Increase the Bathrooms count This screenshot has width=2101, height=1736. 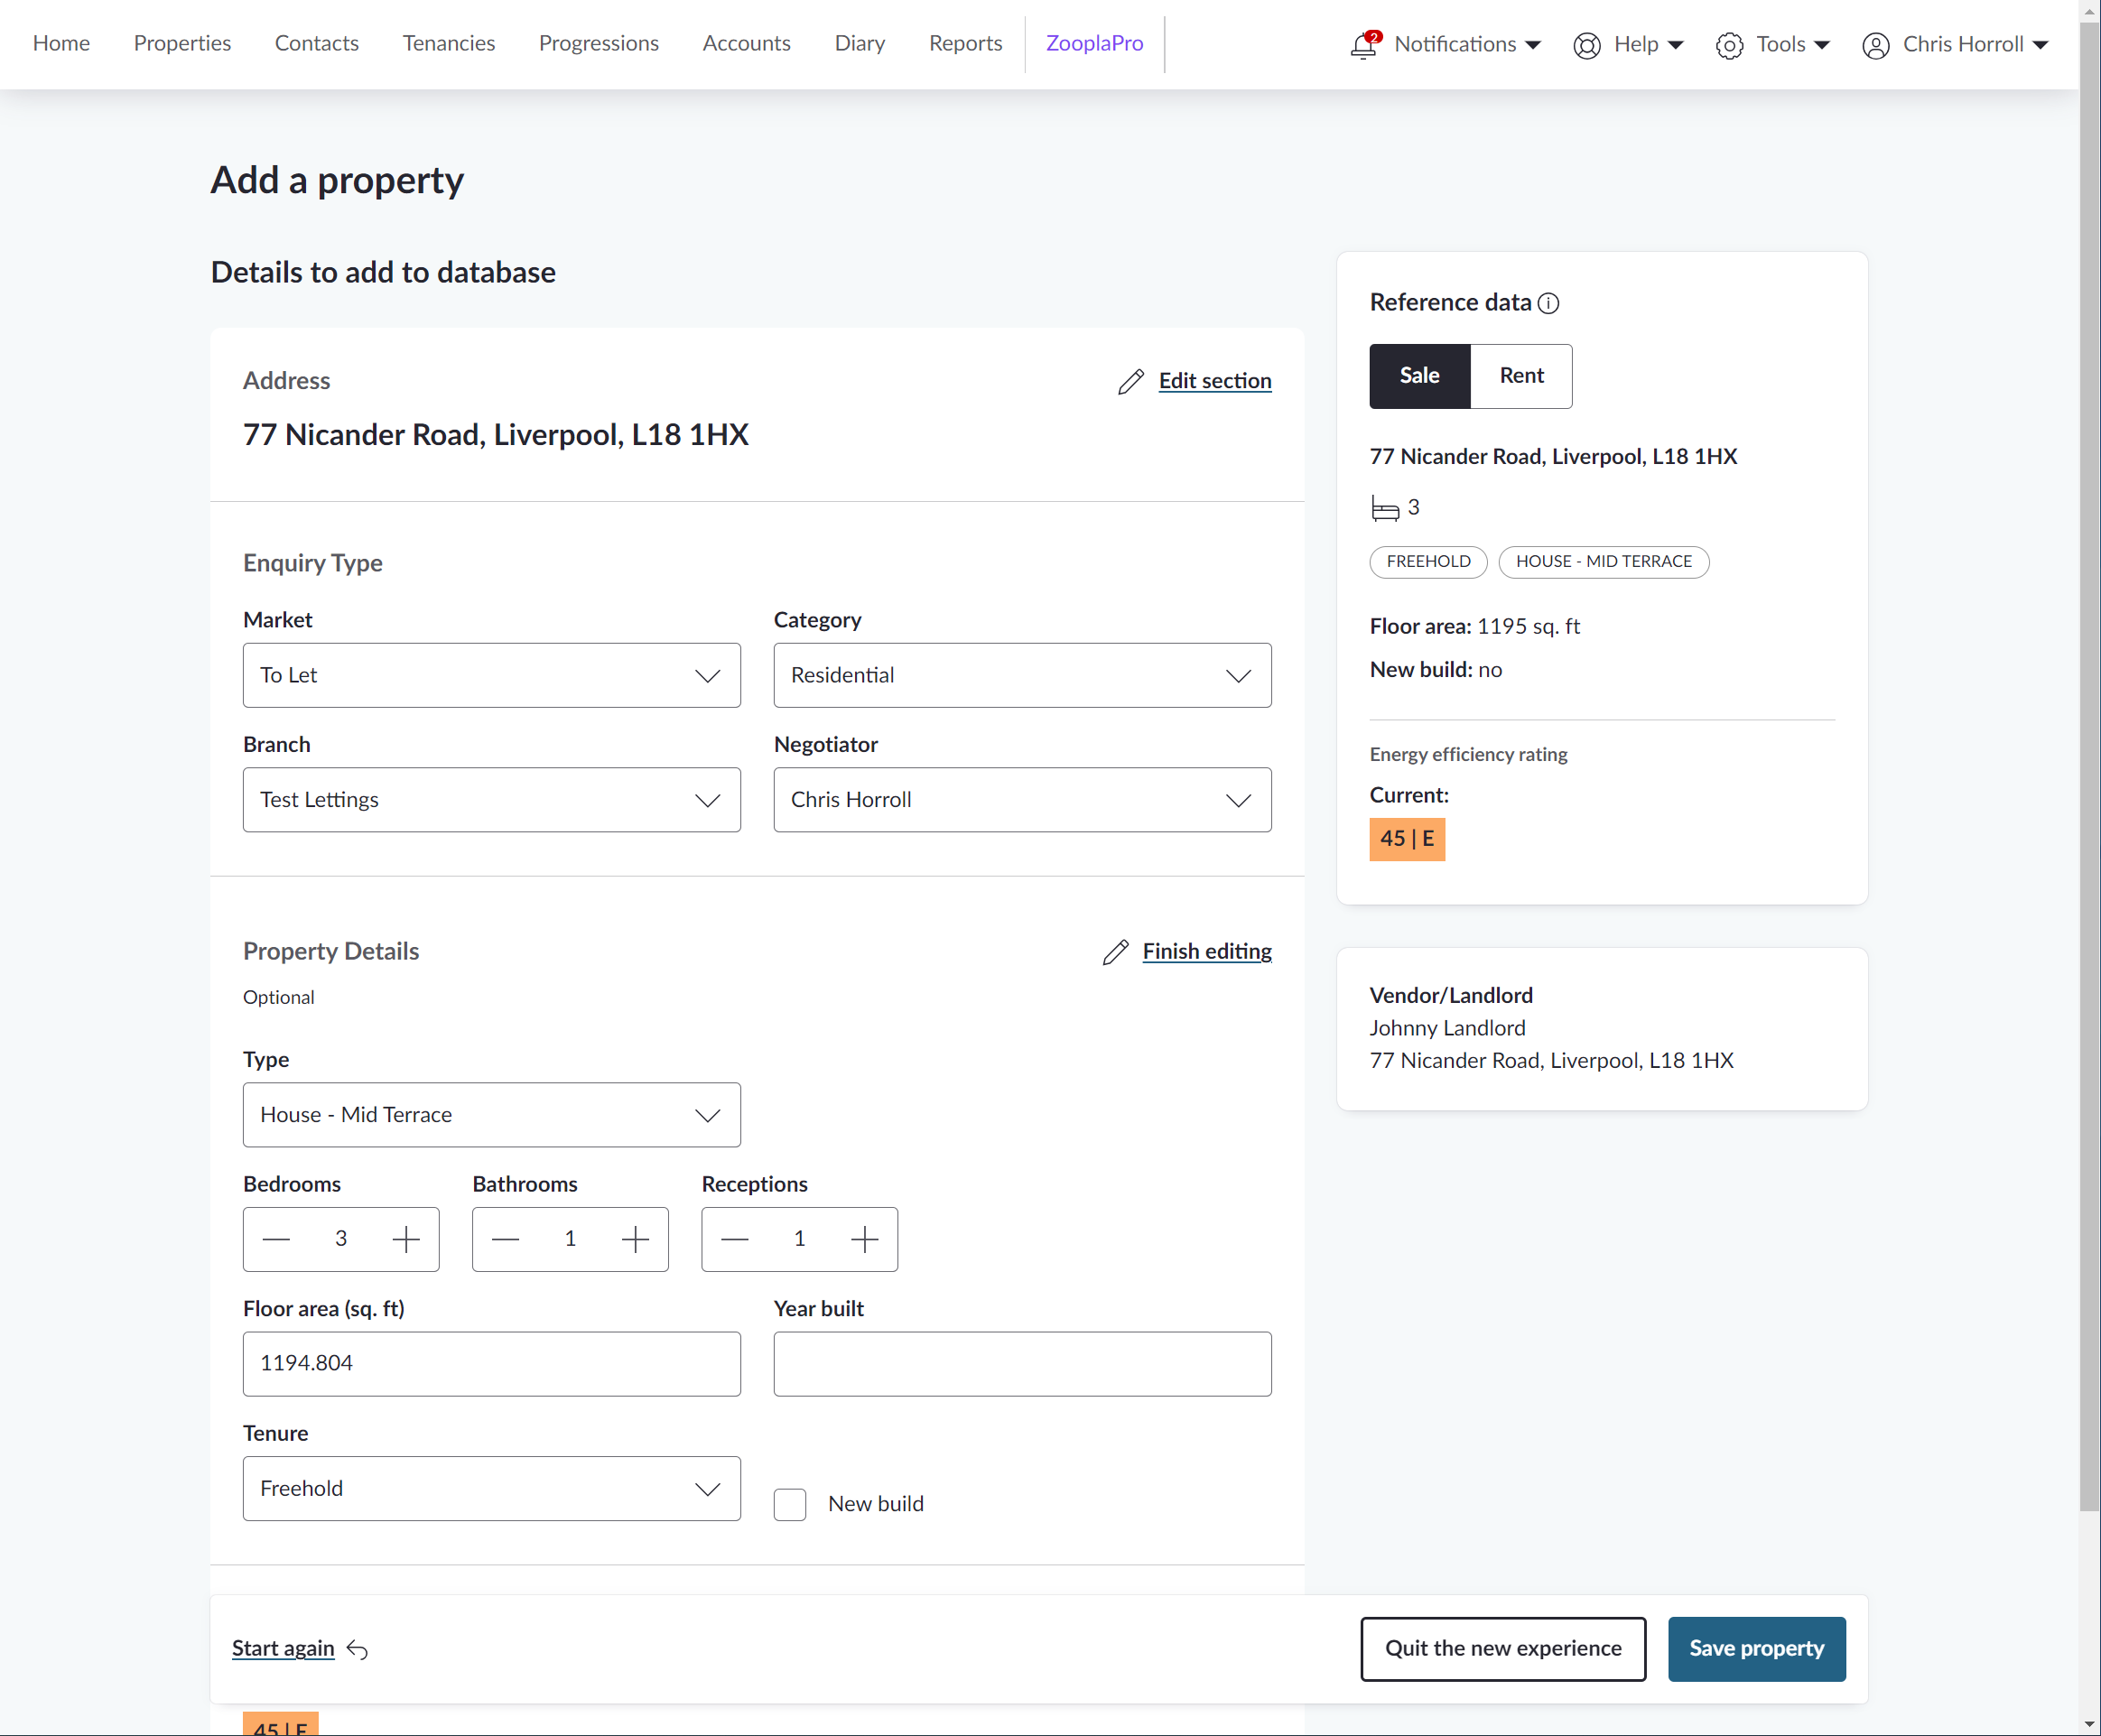point(636,1239)
